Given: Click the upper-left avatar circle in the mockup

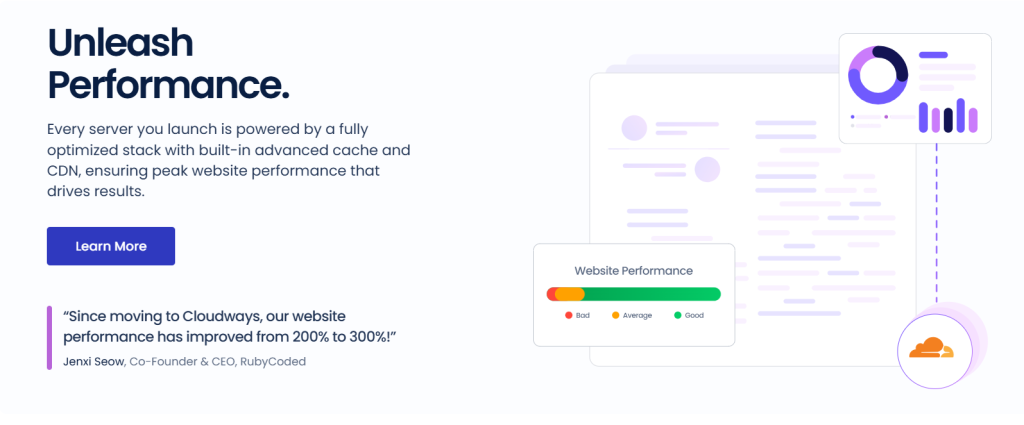Looking at the screenshot, I should (x=634, y=128).
